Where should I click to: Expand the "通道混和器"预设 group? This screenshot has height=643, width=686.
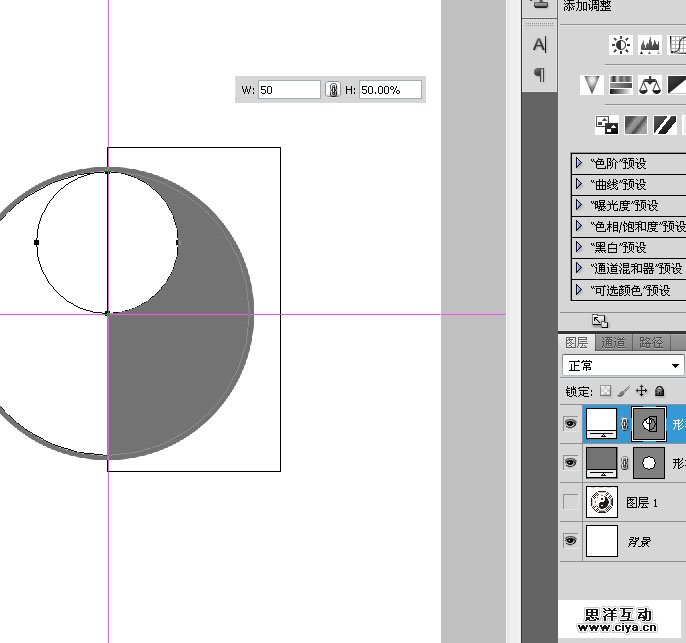(x=579, y=268)
